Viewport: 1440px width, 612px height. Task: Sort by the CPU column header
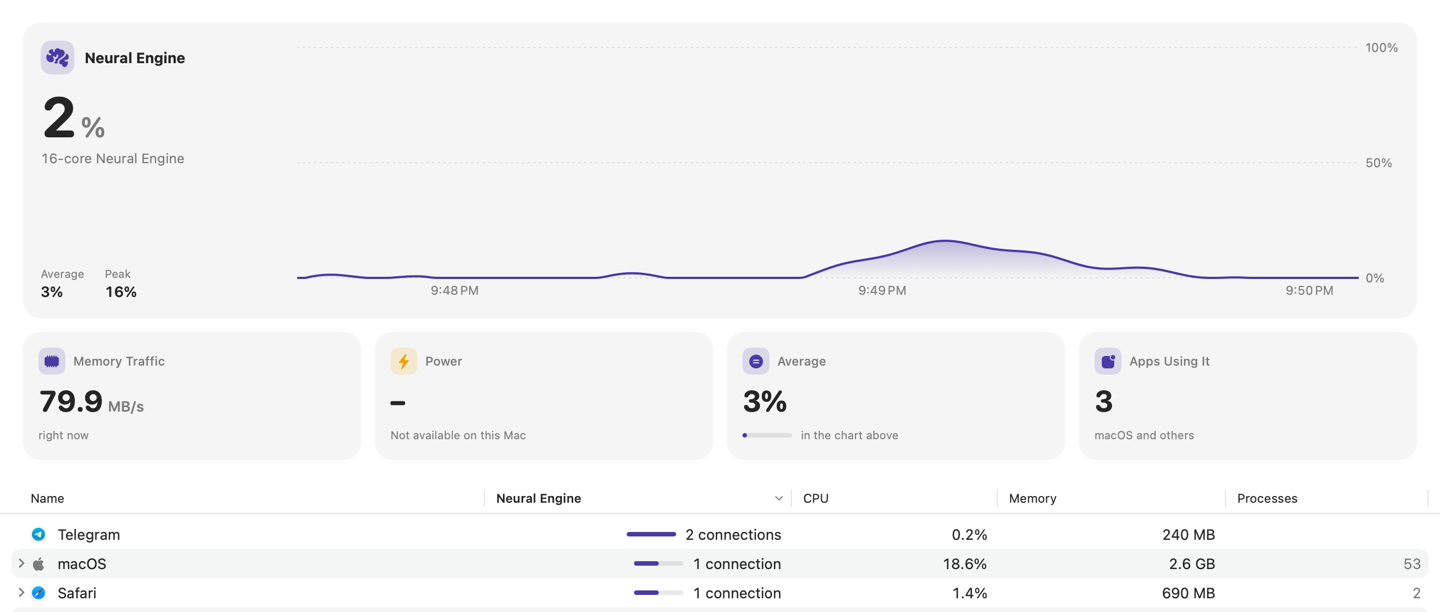tap(816, 498)
